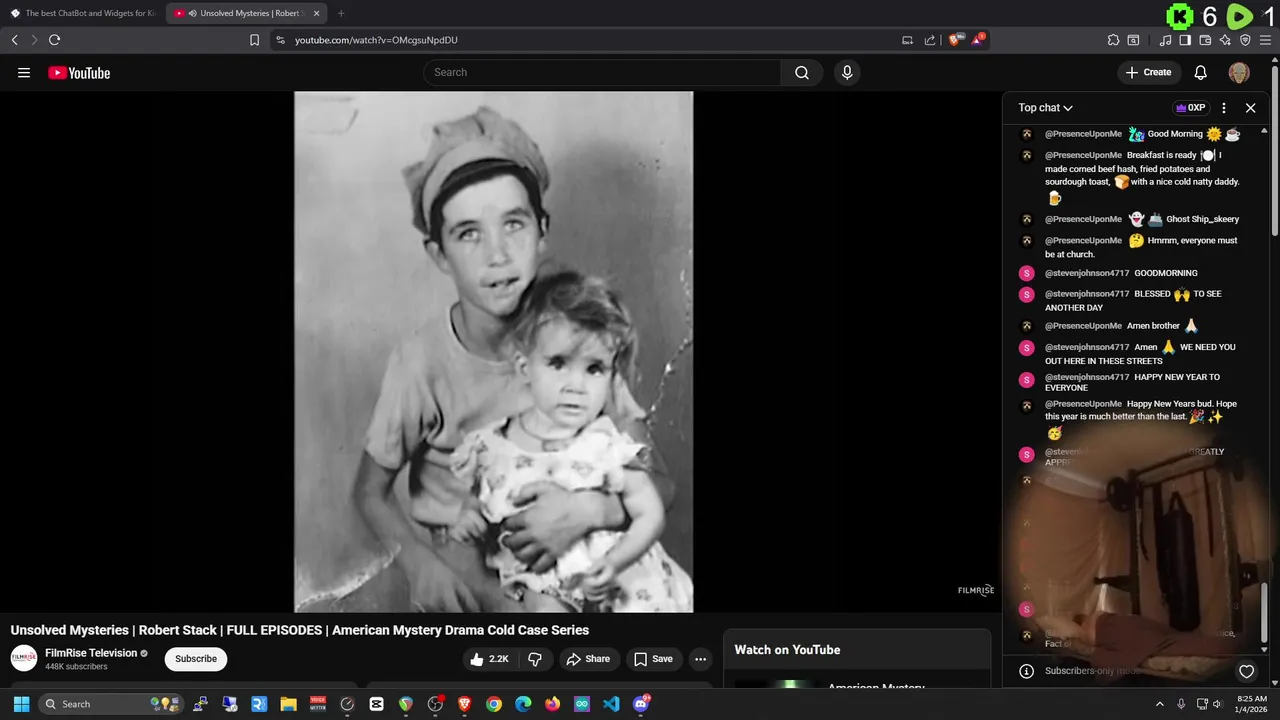Open Brave Leo AI sparkle icon

(x=1225, y=40)
